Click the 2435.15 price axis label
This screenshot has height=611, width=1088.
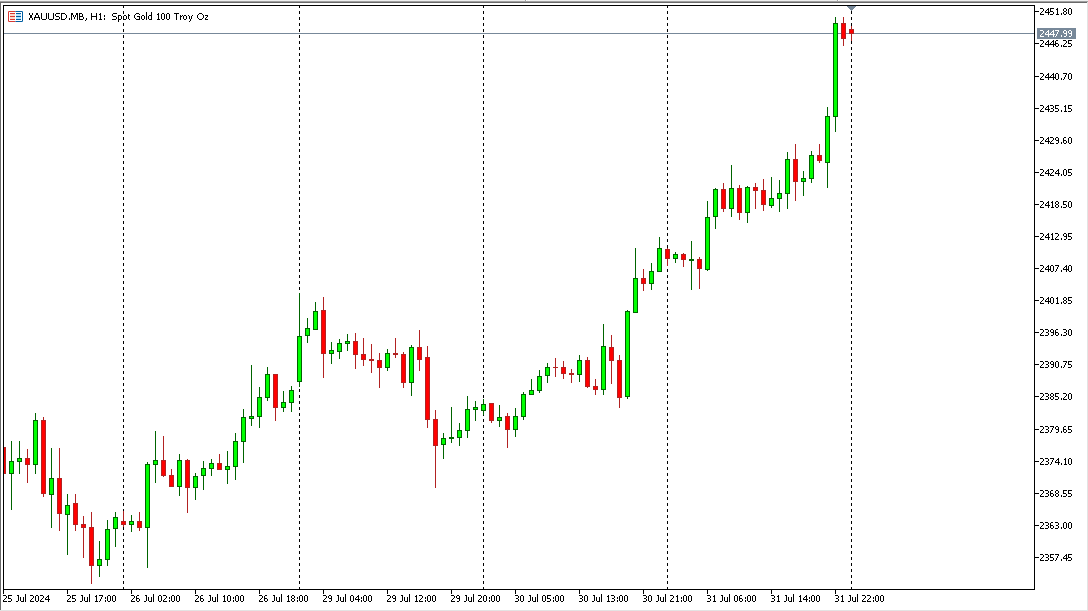(1055, 108)
